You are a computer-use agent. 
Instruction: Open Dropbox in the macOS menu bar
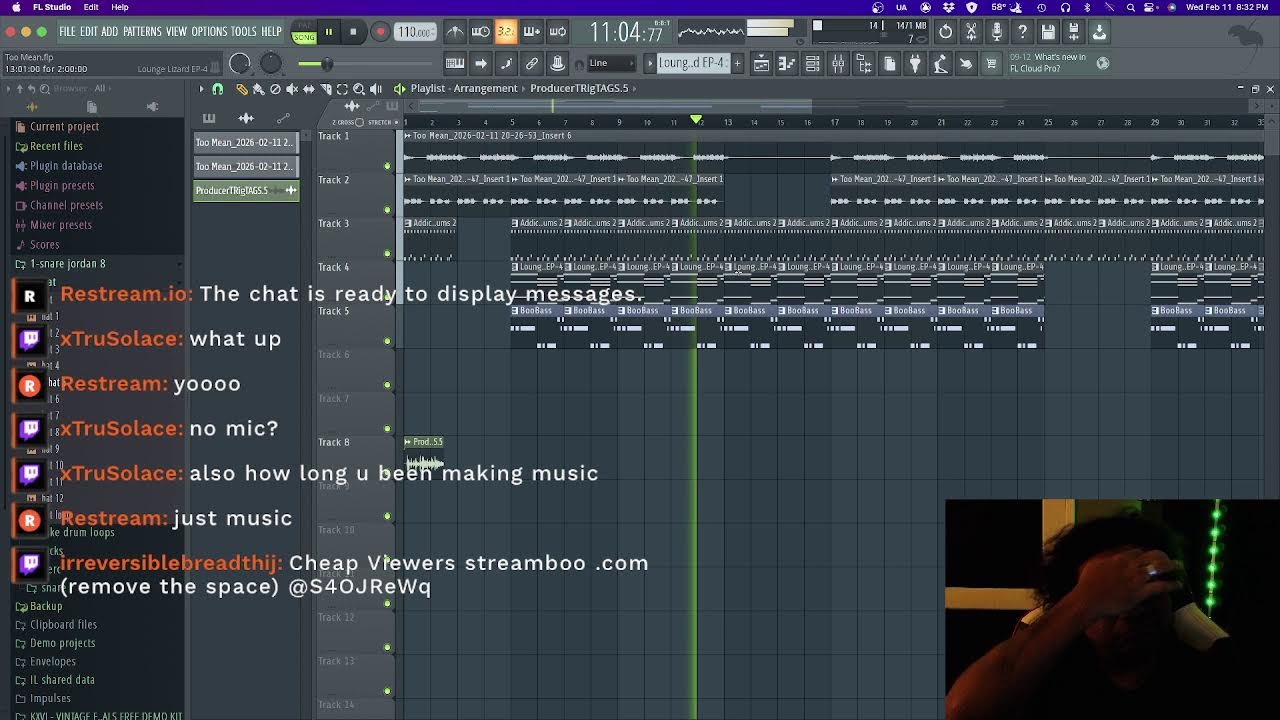pos(948,7)
